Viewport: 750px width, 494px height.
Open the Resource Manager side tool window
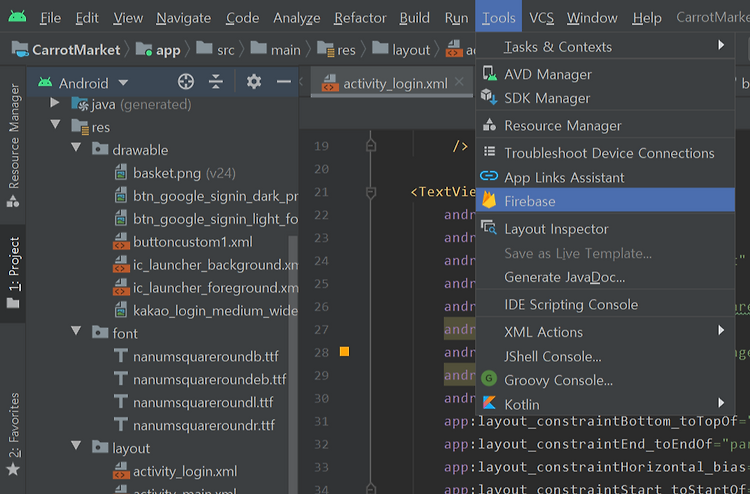pos(13,145)
